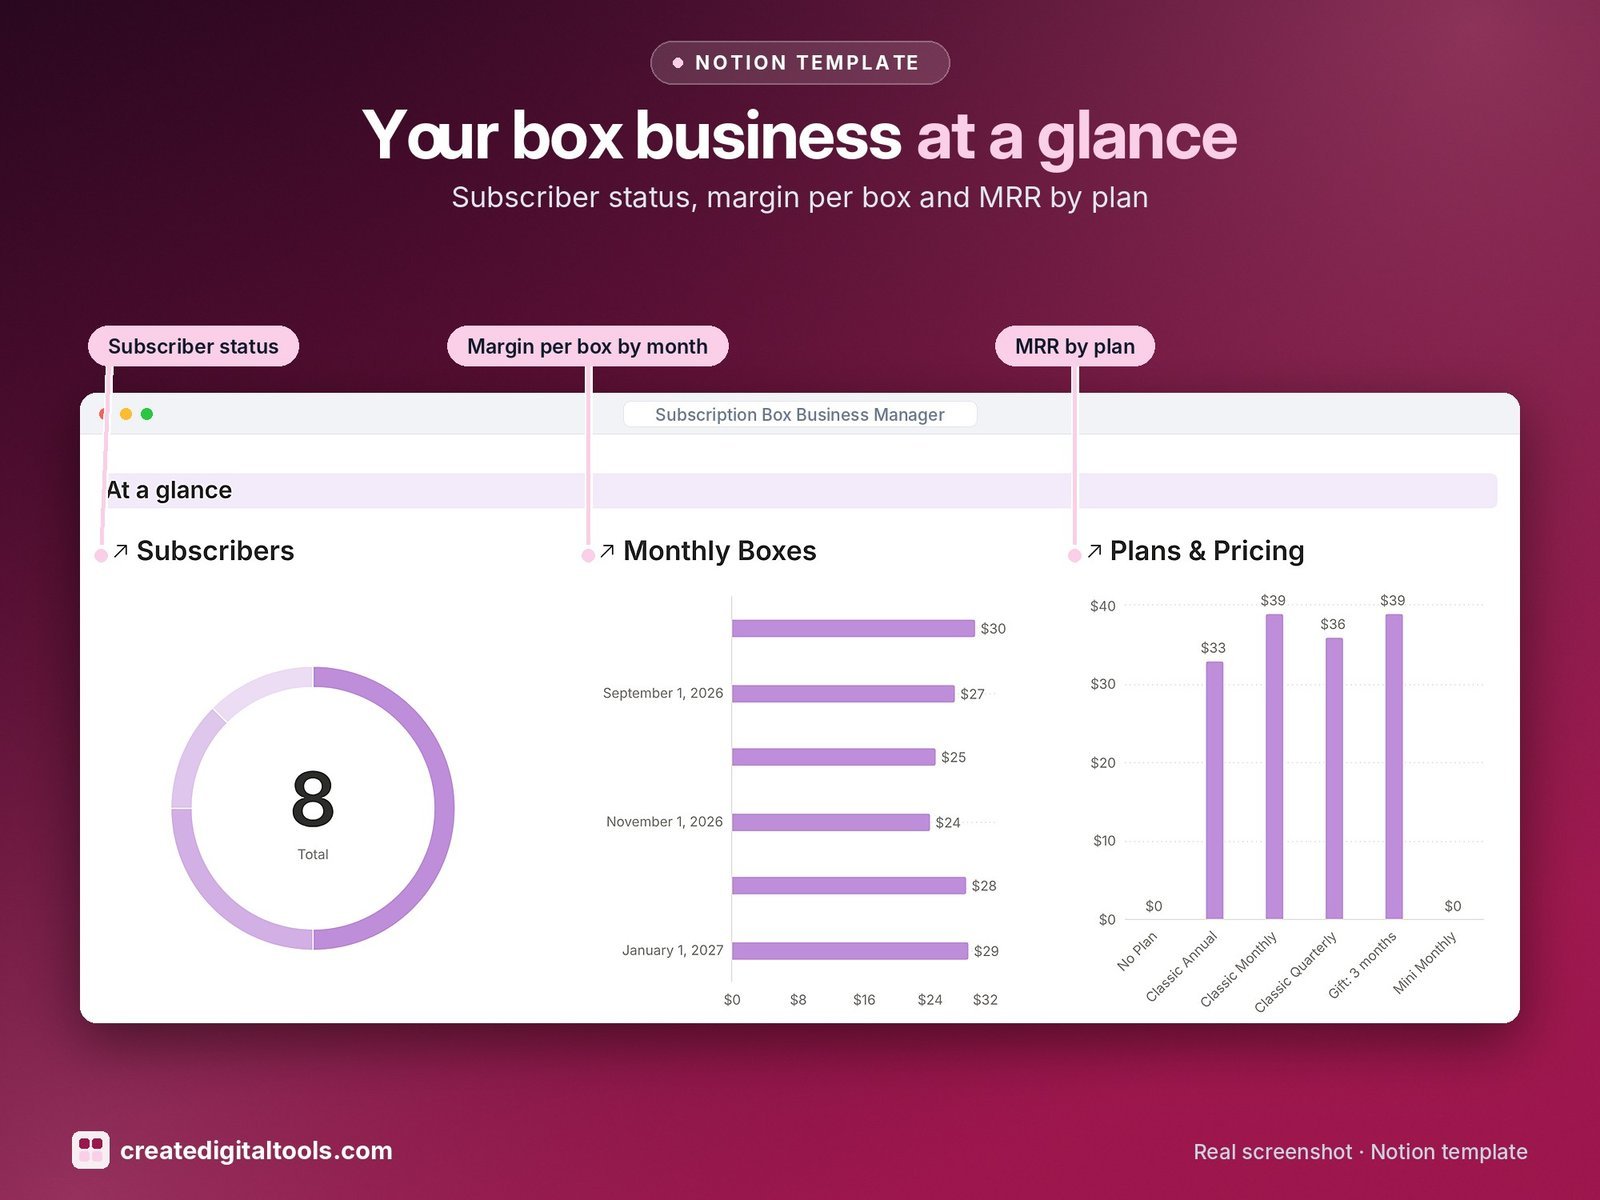Click the November 1, 2026 bar
The width and height of the screenshot is (1600, 1200).
coord(831,822)
